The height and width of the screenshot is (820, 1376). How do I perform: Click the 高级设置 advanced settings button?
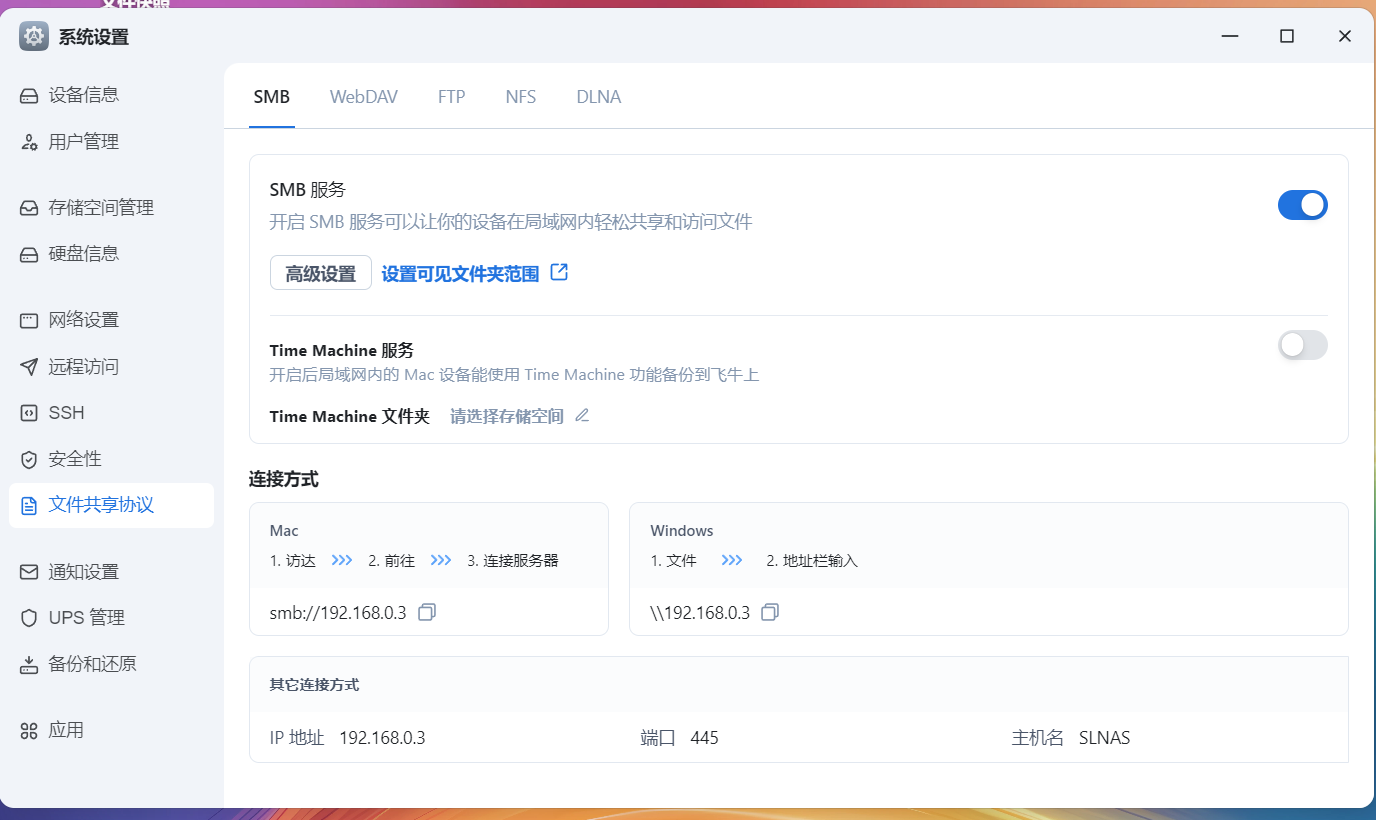coord(320,273)
